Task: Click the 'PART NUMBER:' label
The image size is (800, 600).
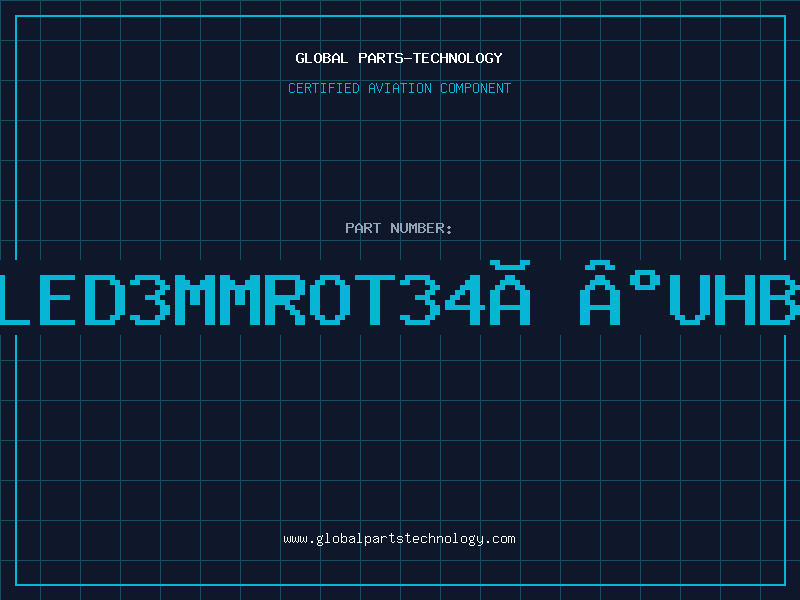Action: 399,228
